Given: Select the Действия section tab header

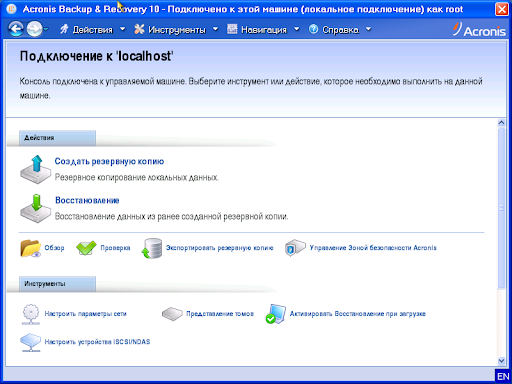Looking at the screenshot, I should [57, 138].
